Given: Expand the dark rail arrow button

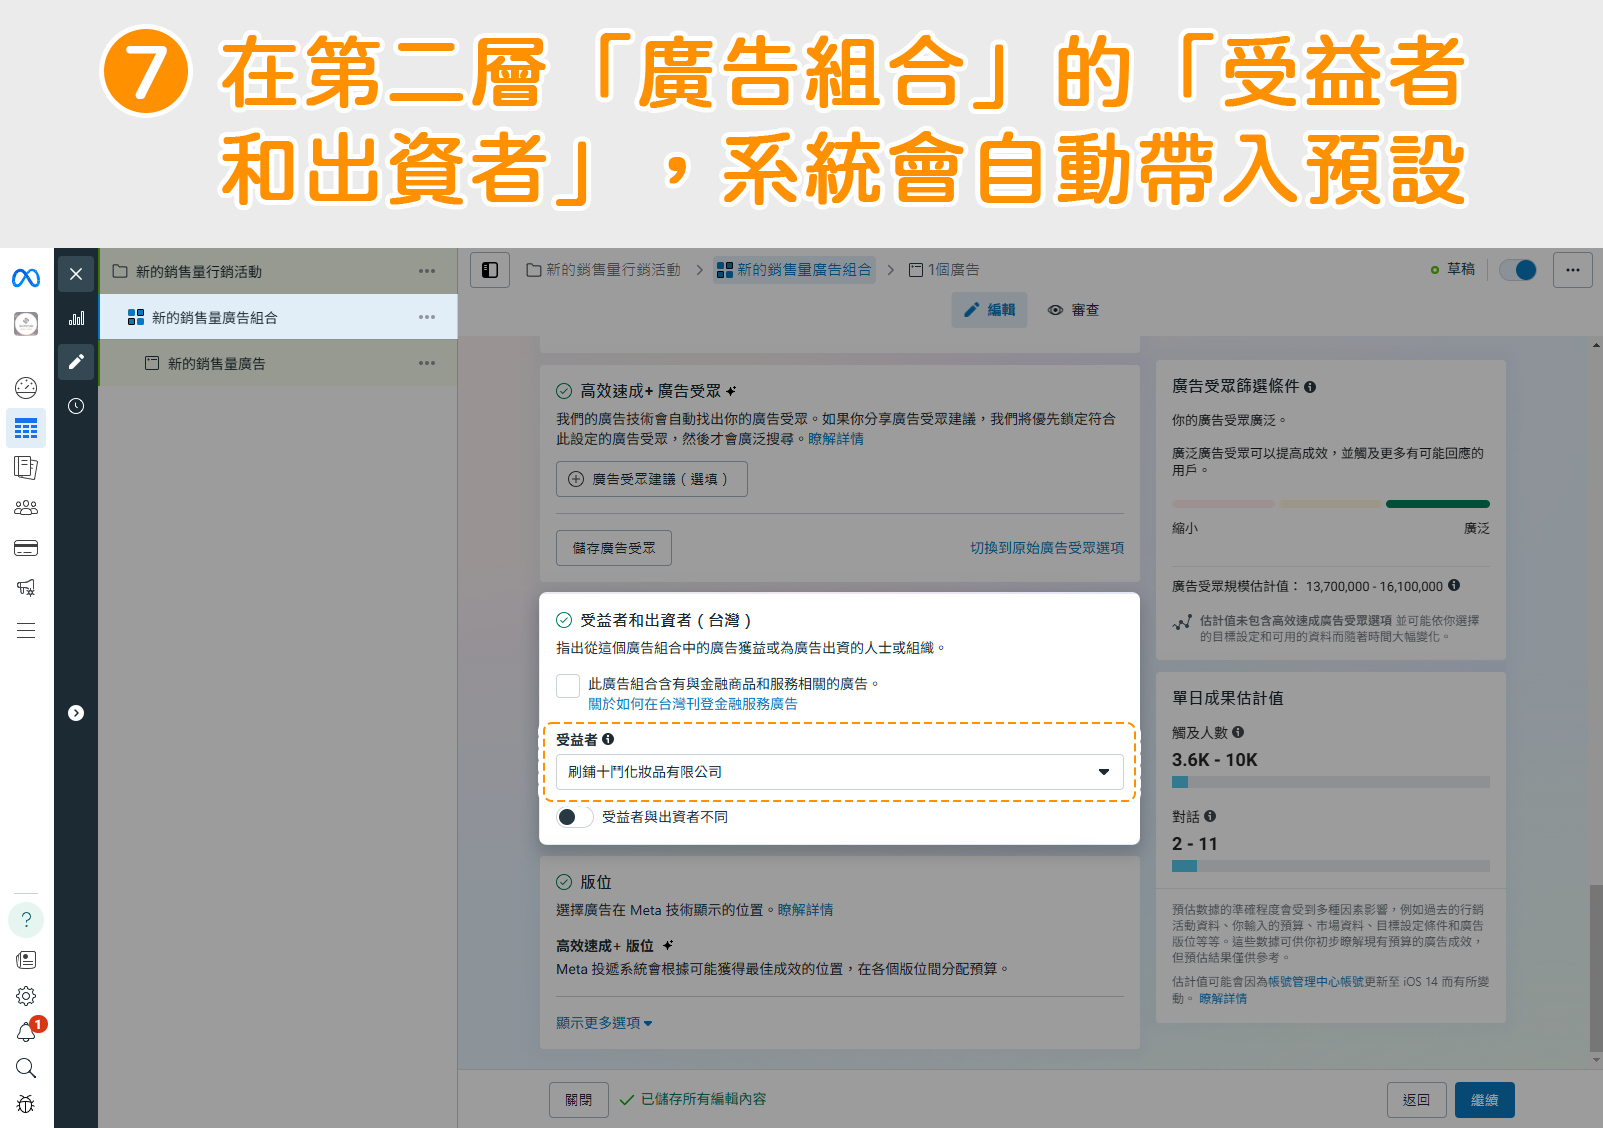Looking at the screenshot, I should click(76, 713).
